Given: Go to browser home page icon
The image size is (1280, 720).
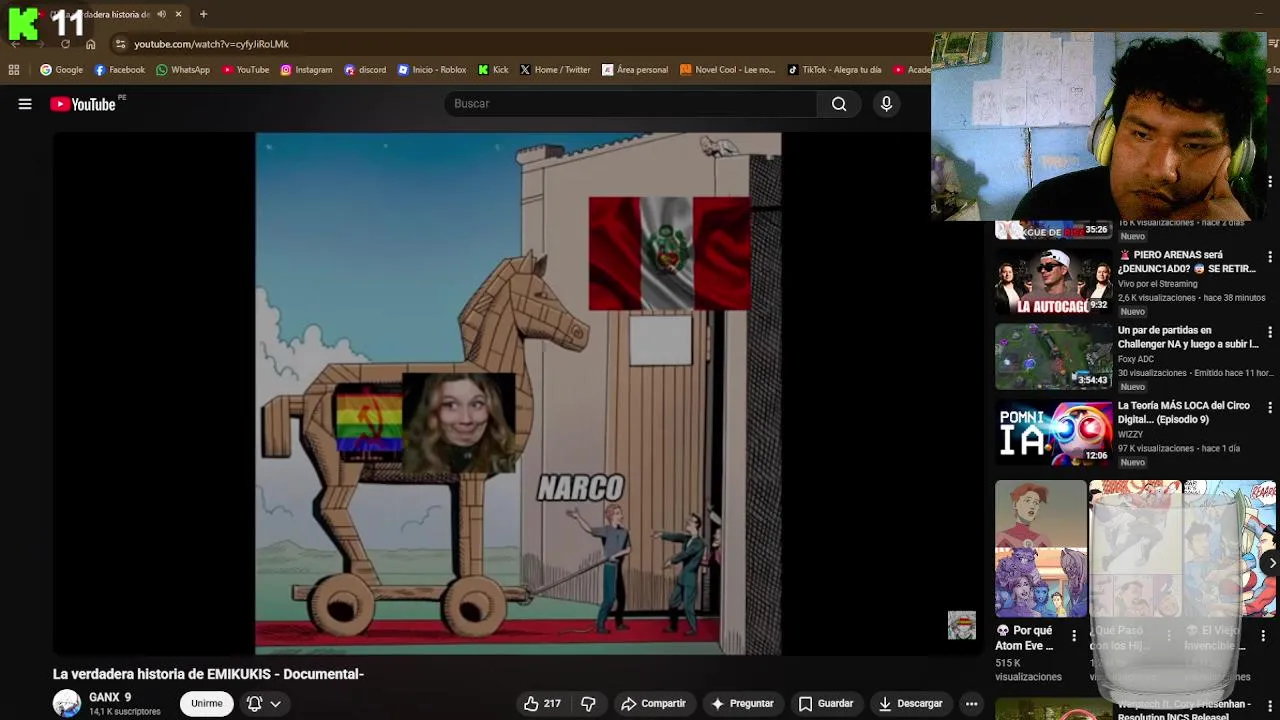Looking at the screenshot, I should [90, 44].
